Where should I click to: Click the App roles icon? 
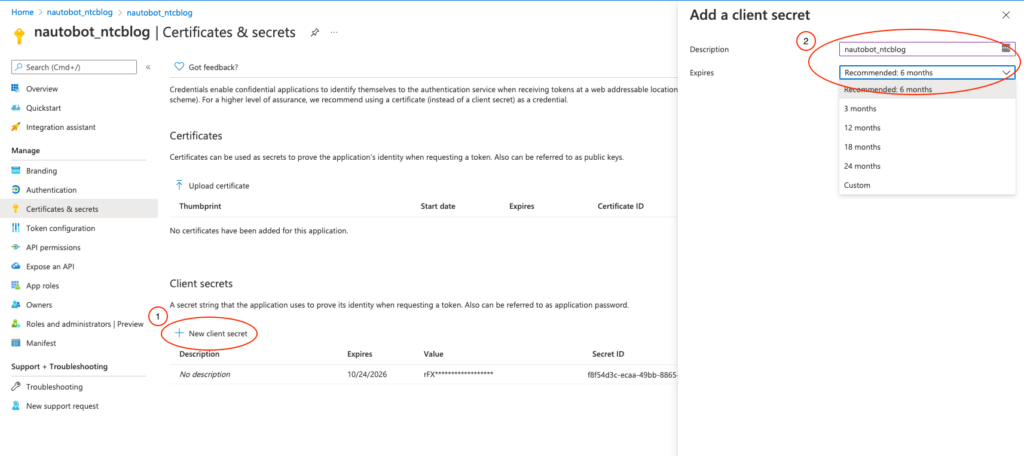pos(16,285)
